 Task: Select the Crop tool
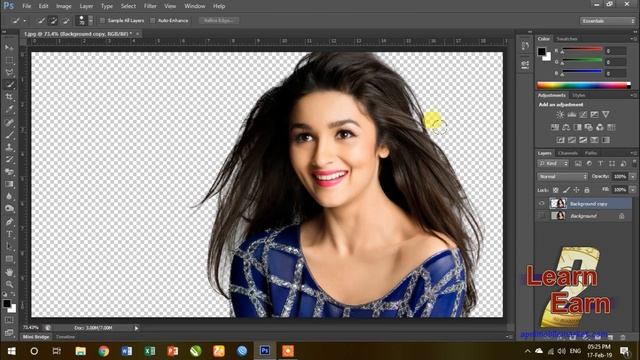tap(9, 97)
